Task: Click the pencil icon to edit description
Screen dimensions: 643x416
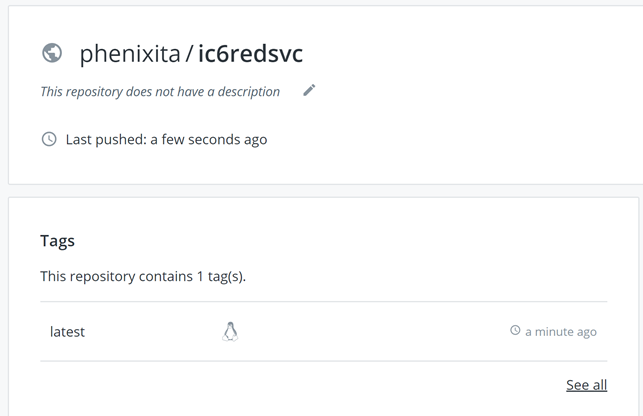Action: pos(309,90)
